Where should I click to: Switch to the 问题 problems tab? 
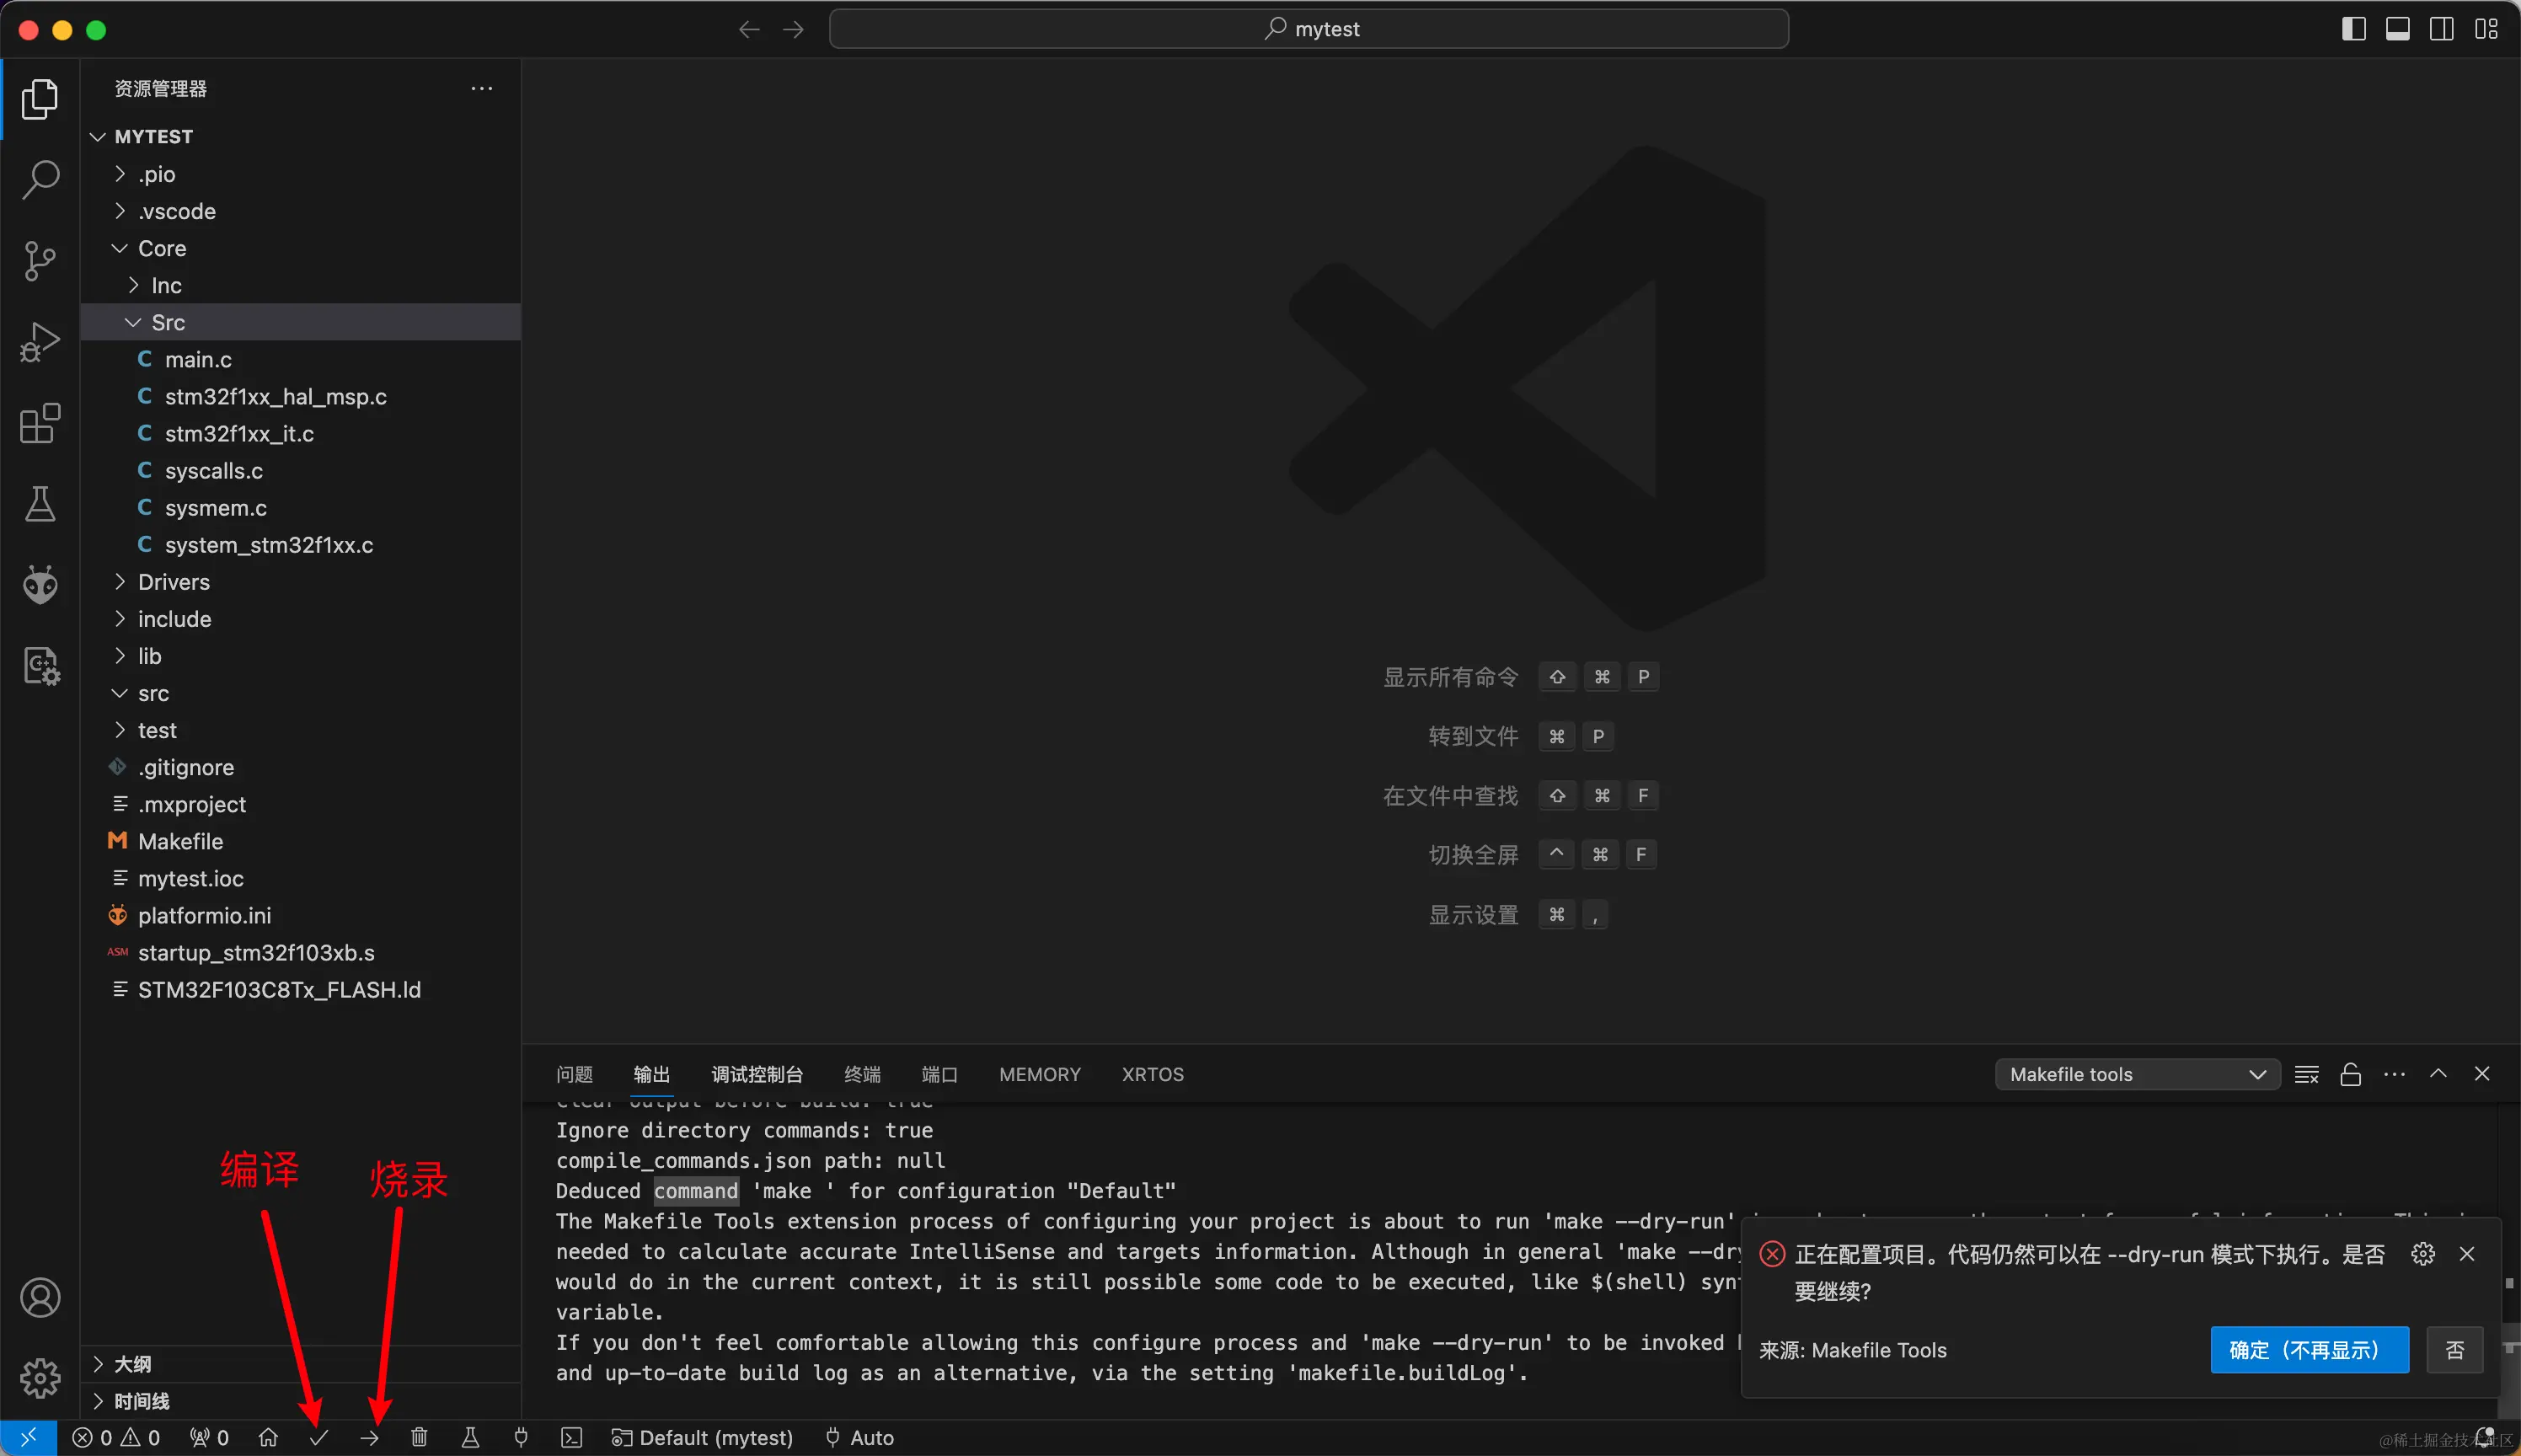[x=574, y=1075]
